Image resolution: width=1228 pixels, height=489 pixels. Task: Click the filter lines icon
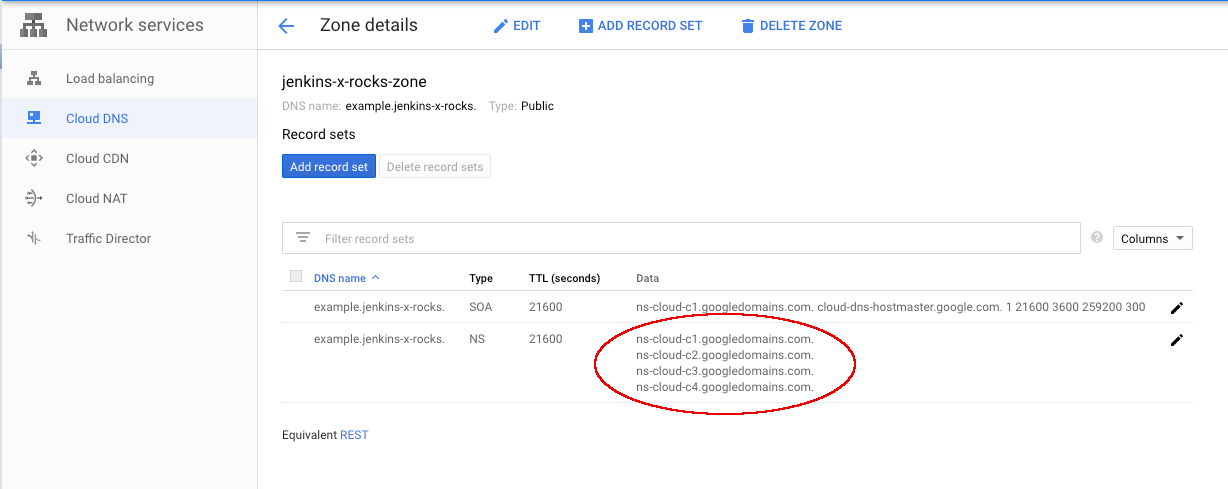click(303, 238)
